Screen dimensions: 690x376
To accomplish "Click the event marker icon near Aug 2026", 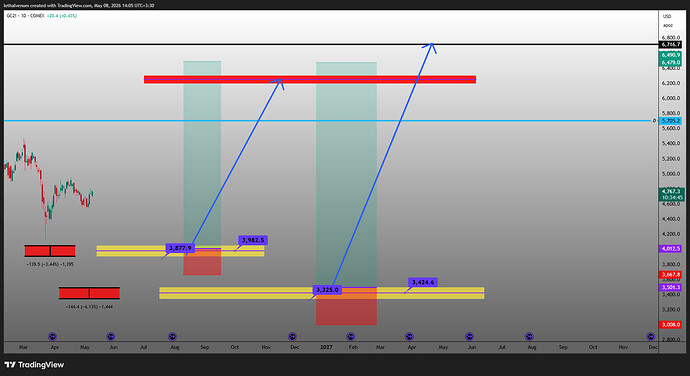I will click(x=172, y=337).
